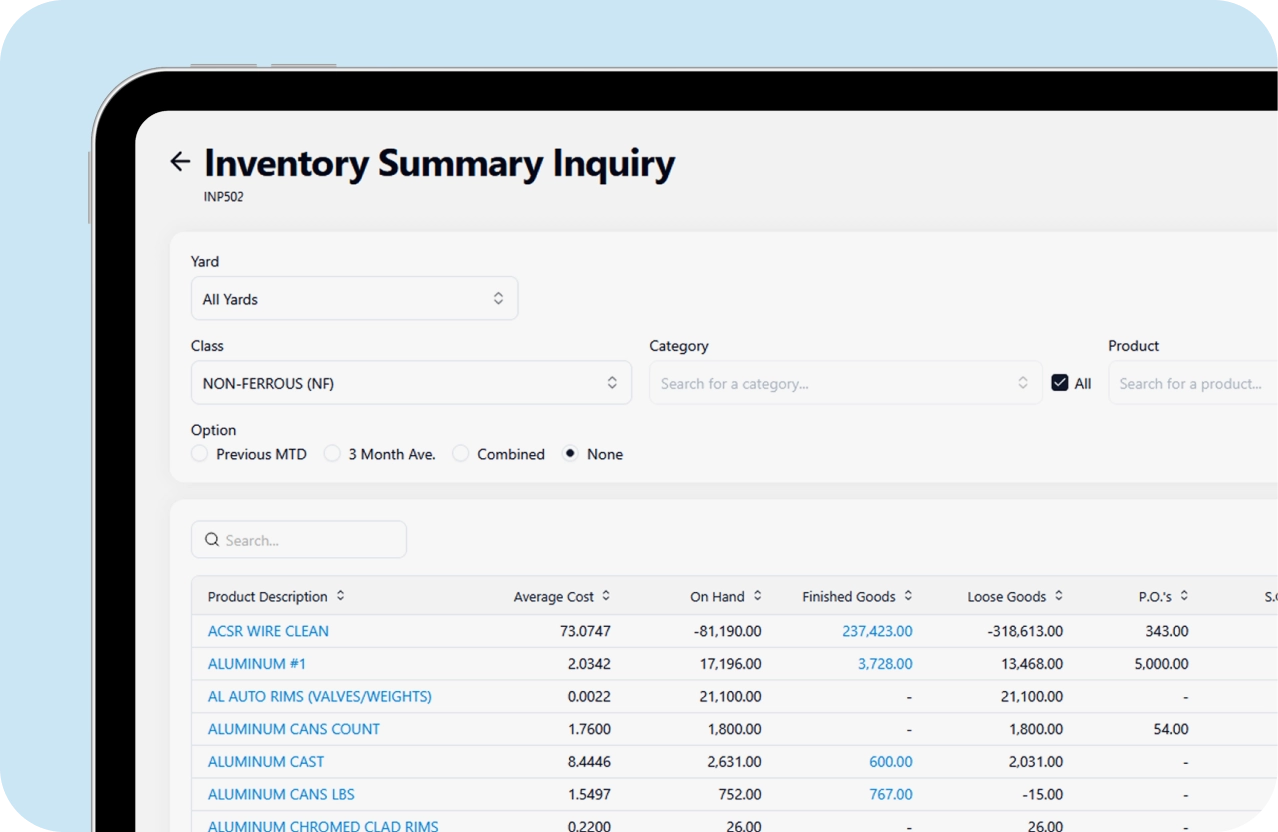Viewport: 1278px width, 832px height.
Task: Click average cost cell 8.4446
Action: (x=589, y=762)
